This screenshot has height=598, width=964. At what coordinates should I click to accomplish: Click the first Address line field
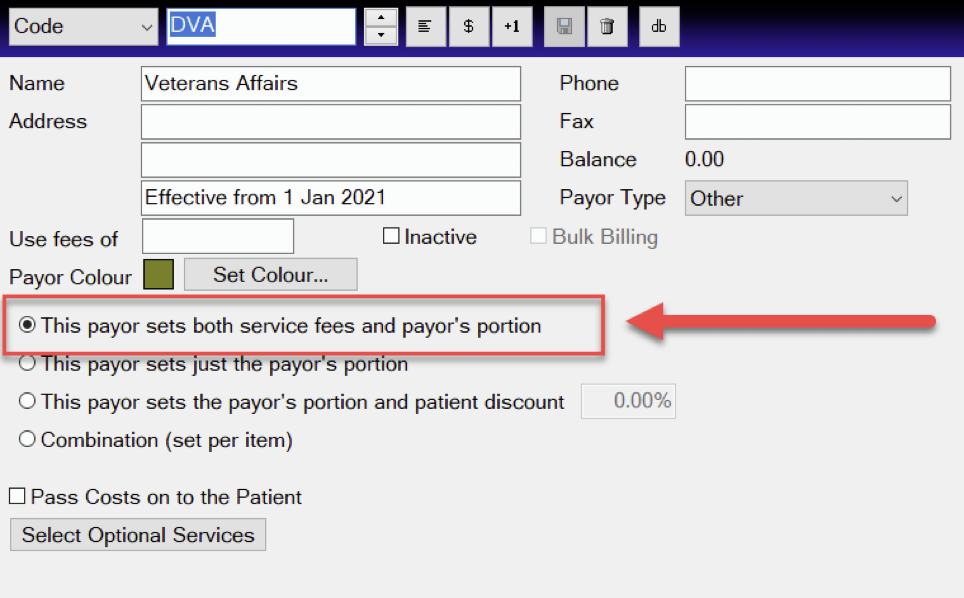click(x=331, y=122)
